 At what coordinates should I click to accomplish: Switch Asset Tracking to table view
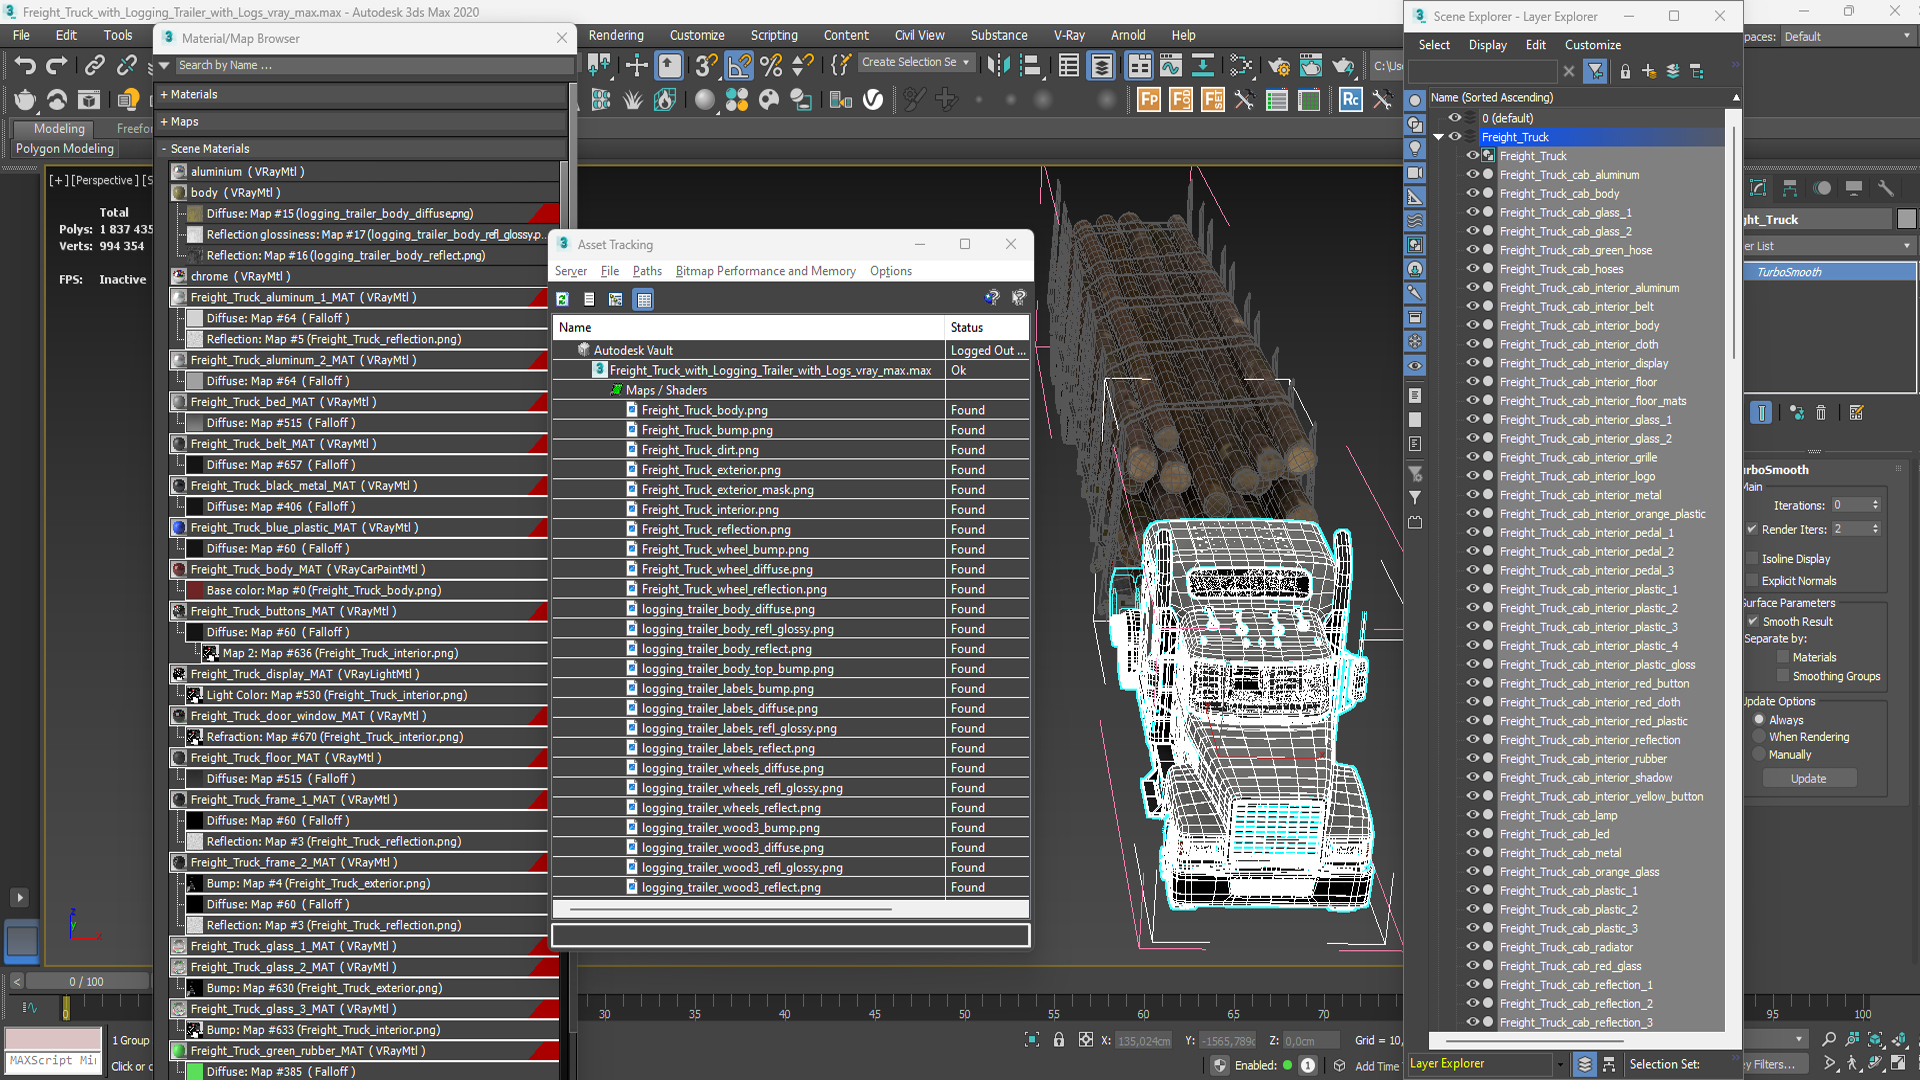(x=644, y=299)
